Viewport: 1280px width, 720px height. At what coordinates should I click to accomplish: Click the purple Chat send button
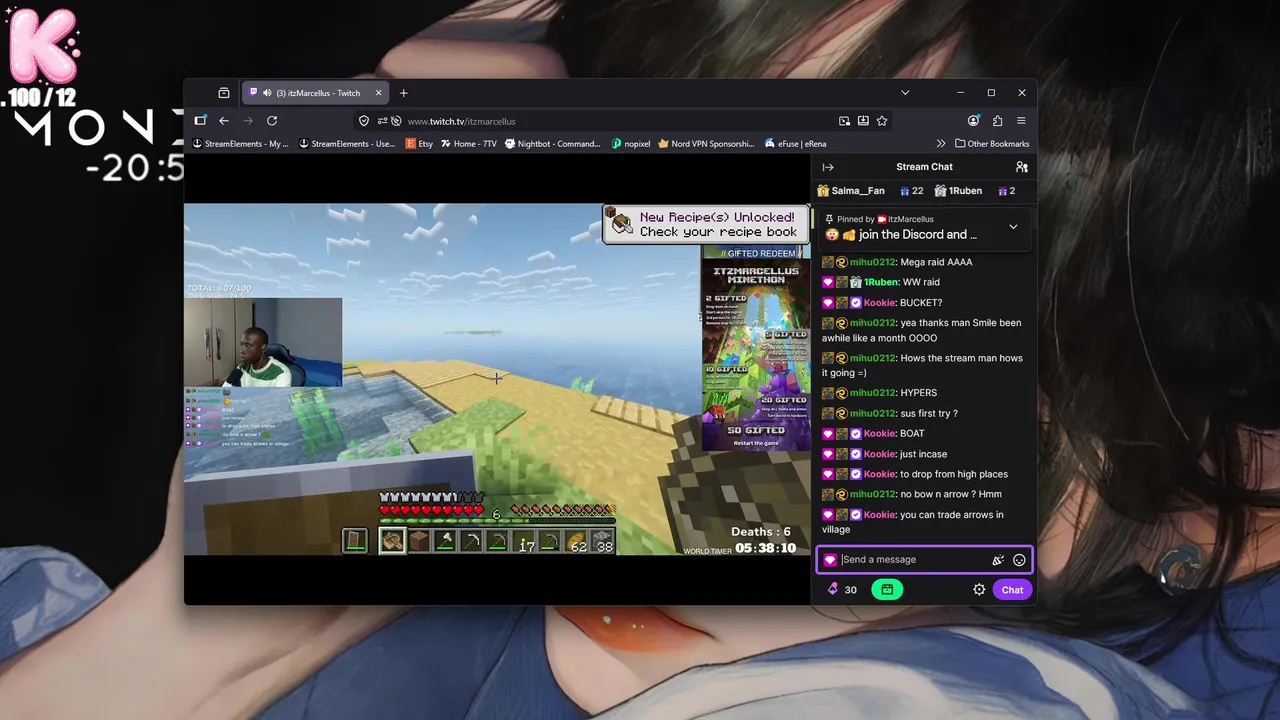point(1012,590)
